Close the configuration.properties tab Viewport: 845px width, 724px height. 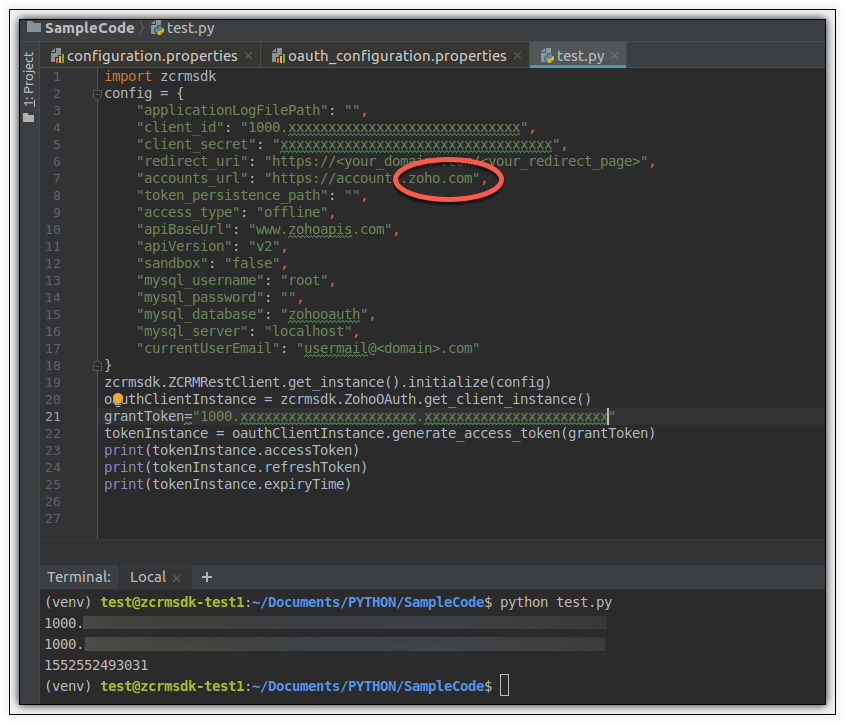click(248, 56)
